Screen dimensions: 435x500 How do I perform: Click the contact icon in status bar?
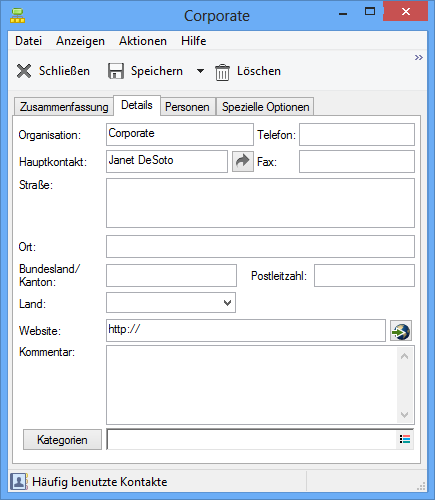[x=18, y=482]
